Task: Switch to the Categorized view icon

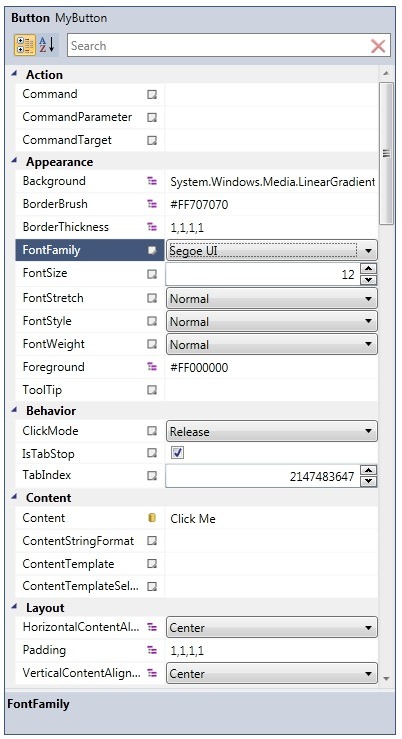Action: pos(25,46)
